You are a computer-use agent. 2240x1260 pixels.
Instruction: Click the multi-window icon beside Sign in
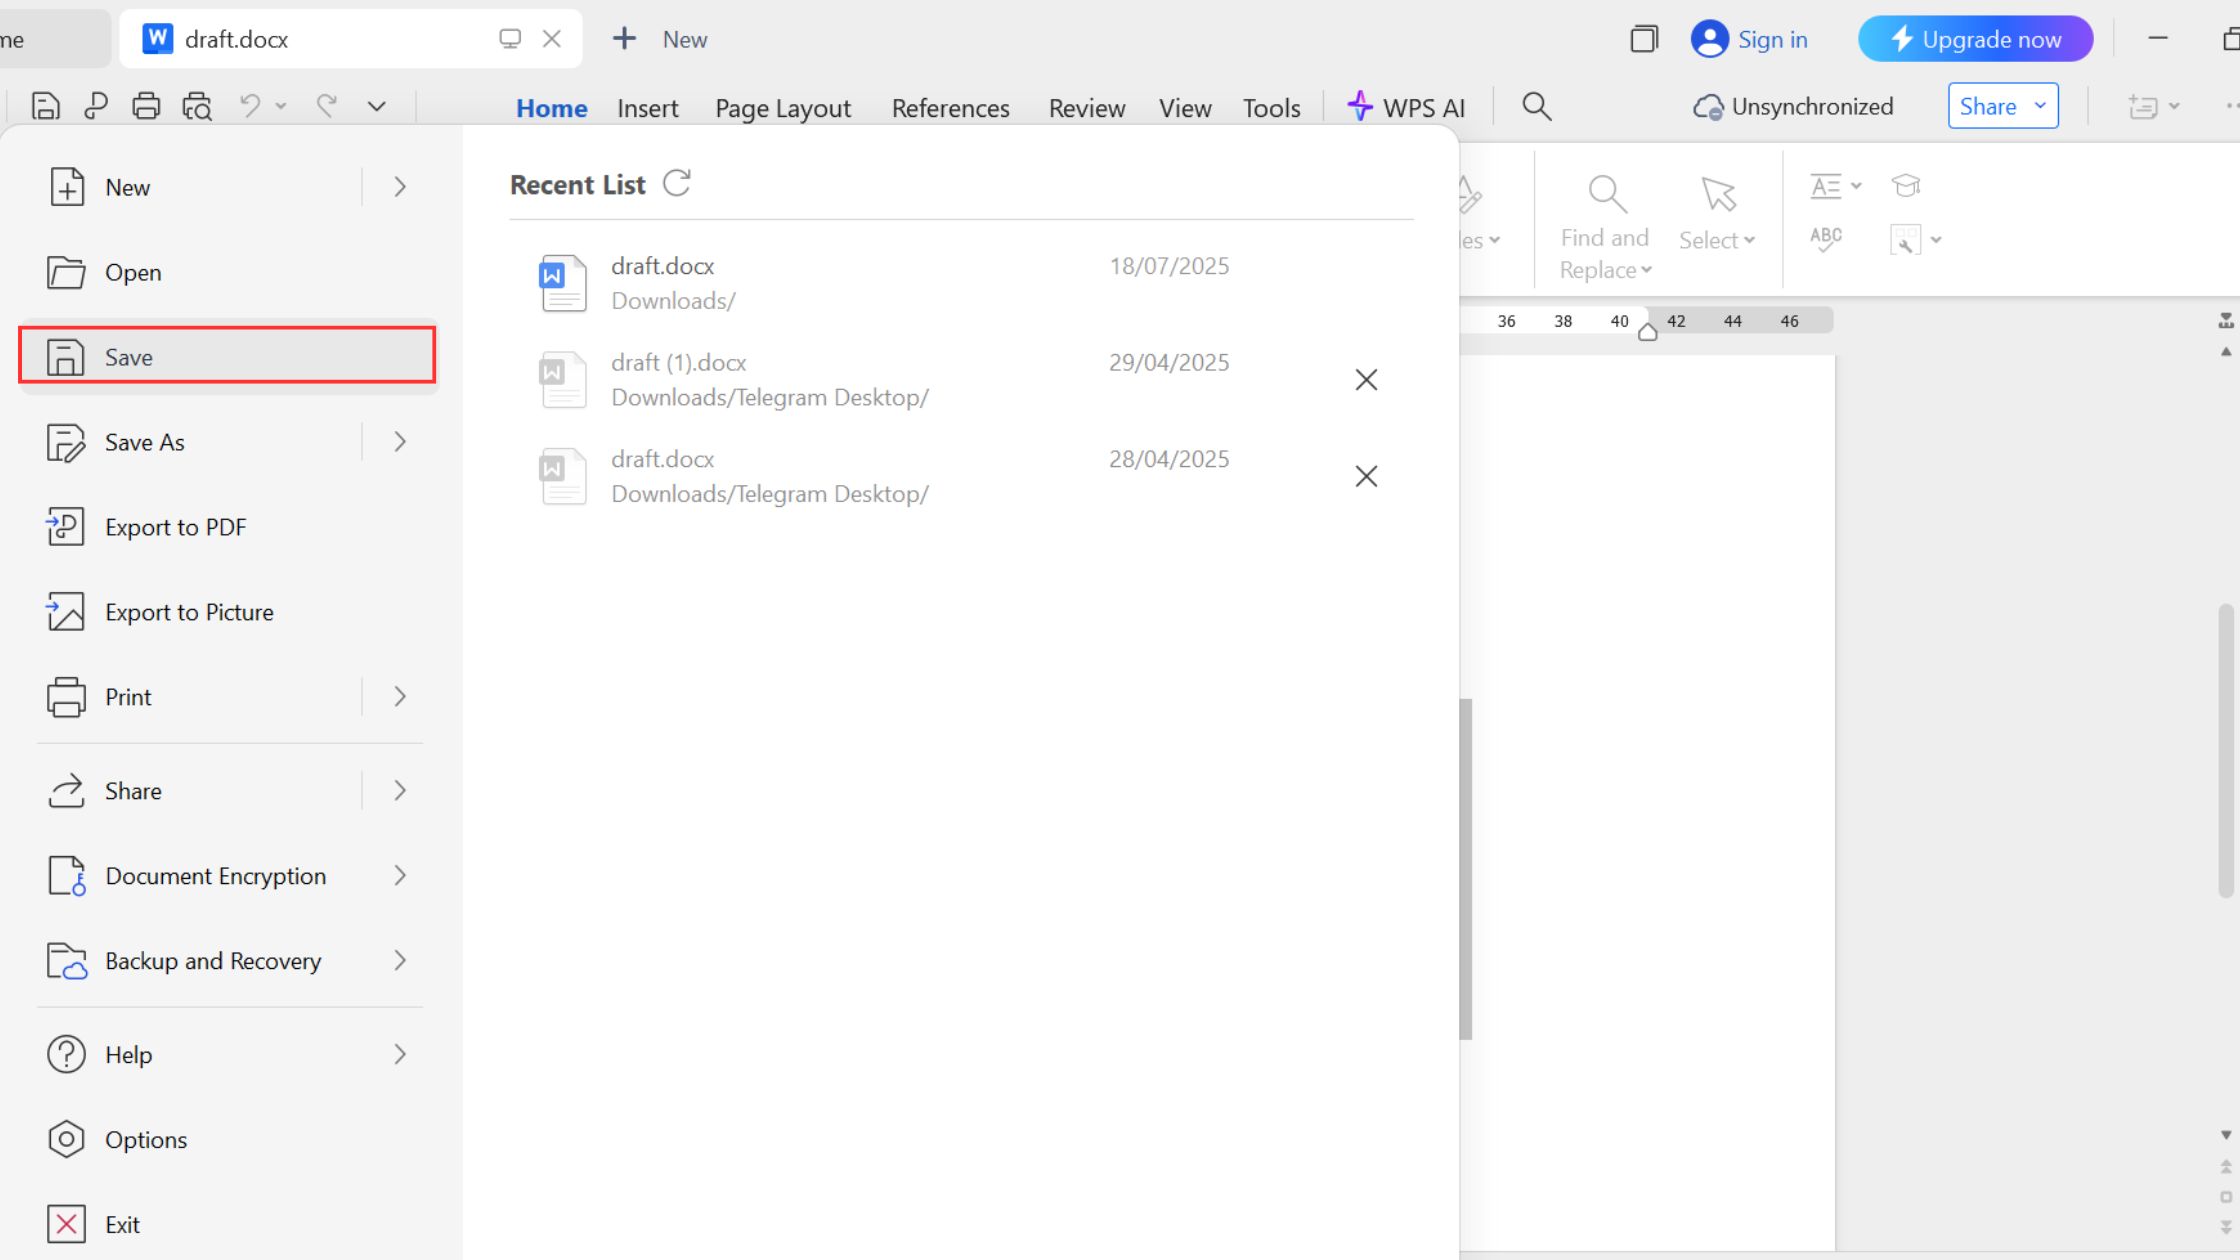[x=1644, y=39]
